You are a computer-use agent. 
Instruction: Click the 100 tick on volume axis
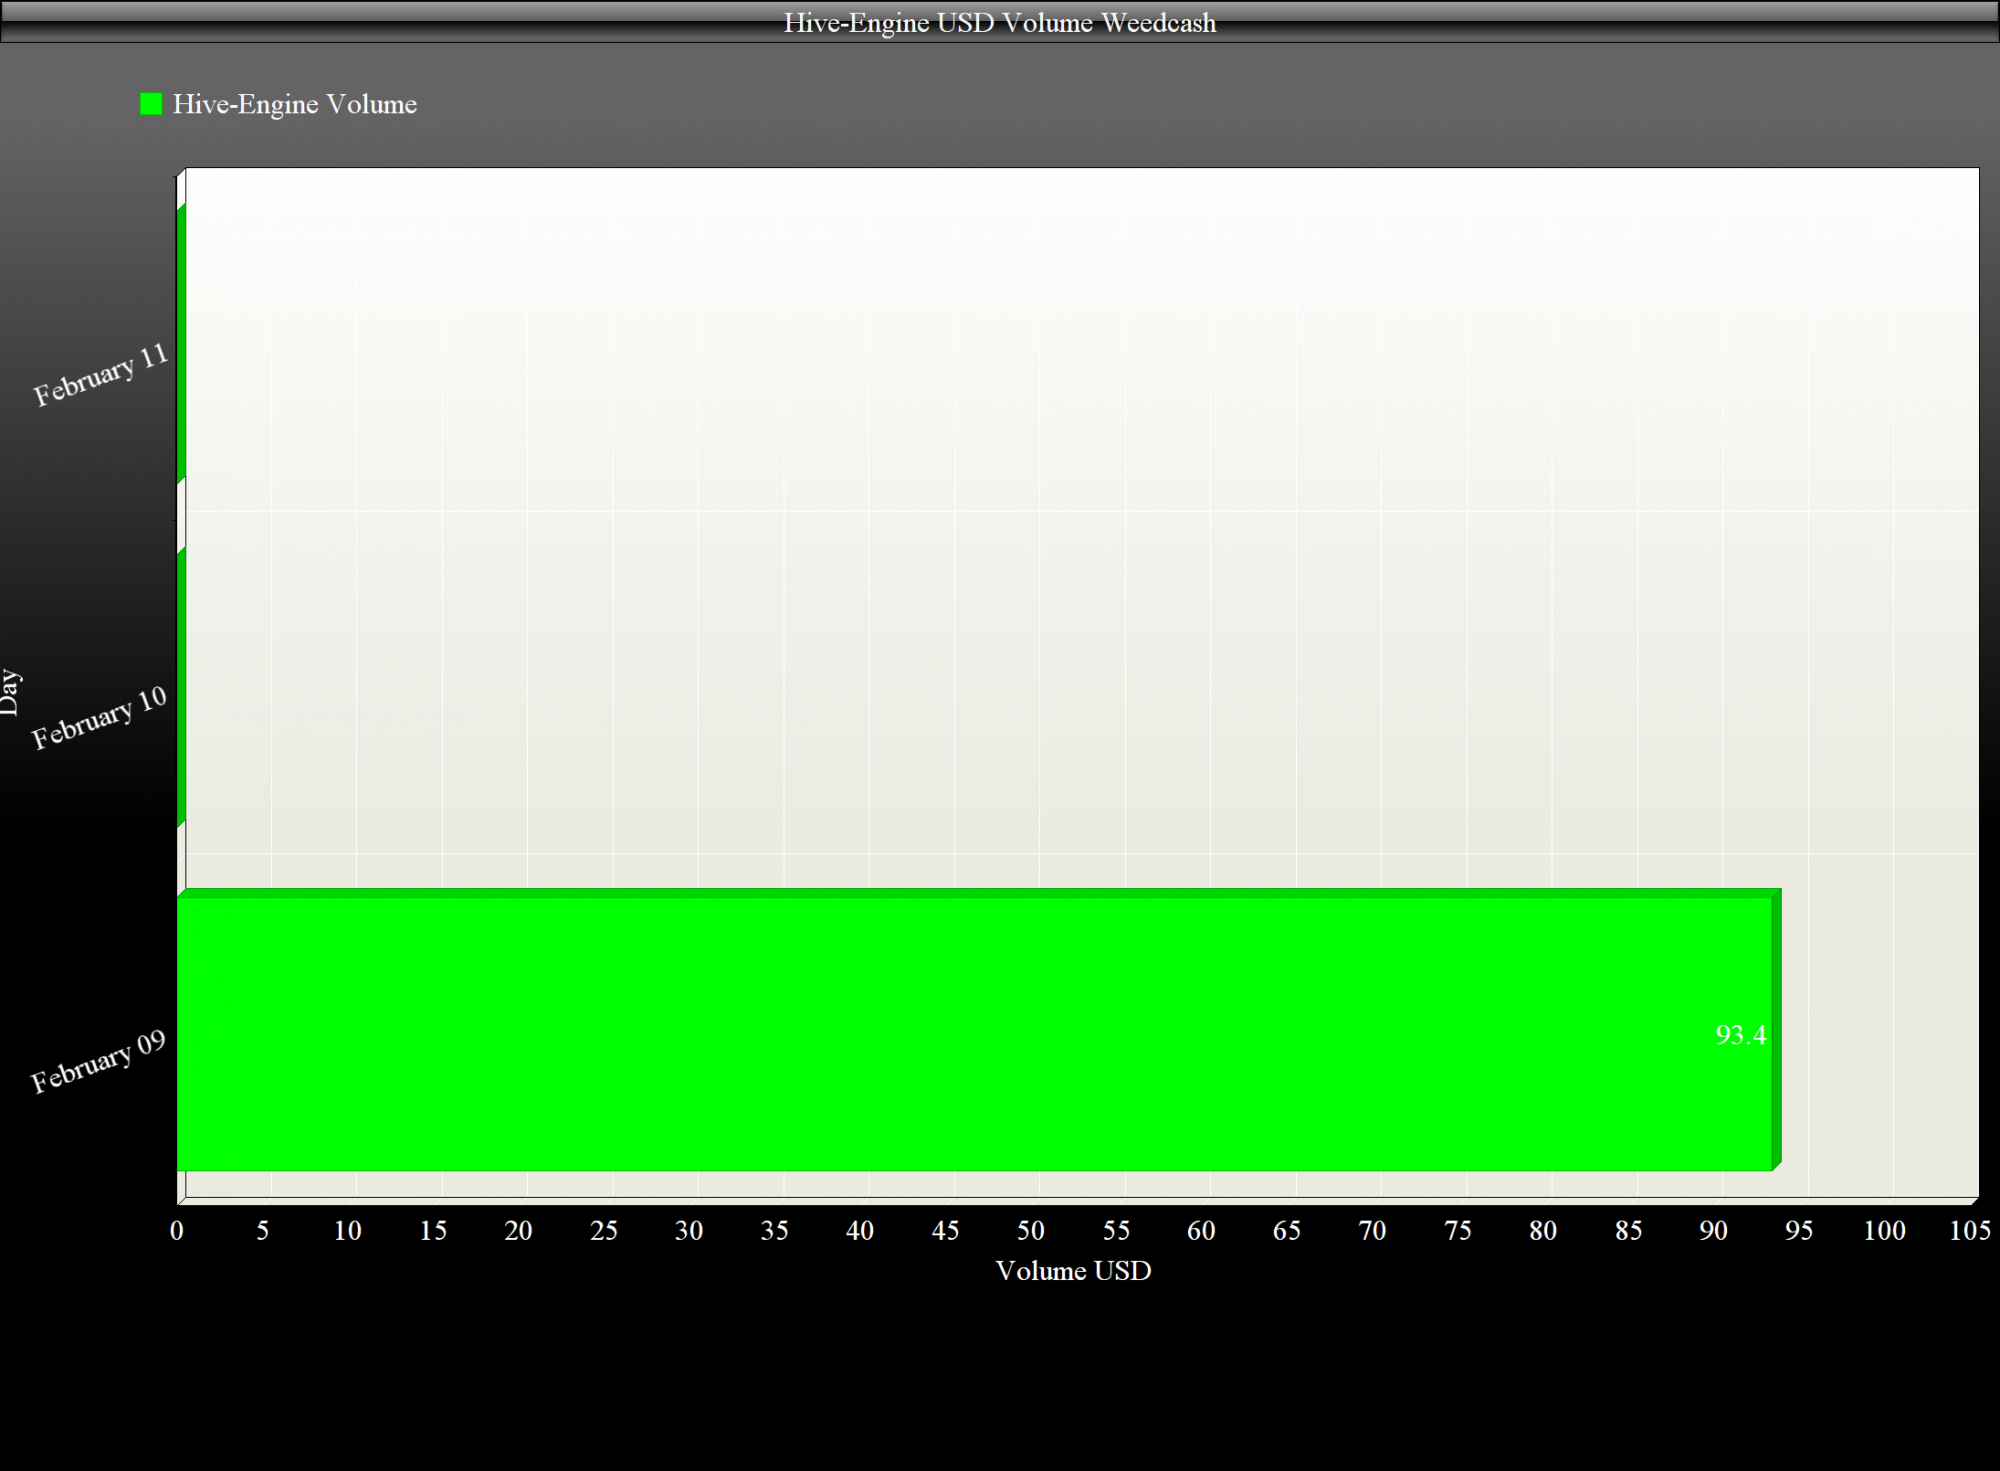coord(1884,1231)
